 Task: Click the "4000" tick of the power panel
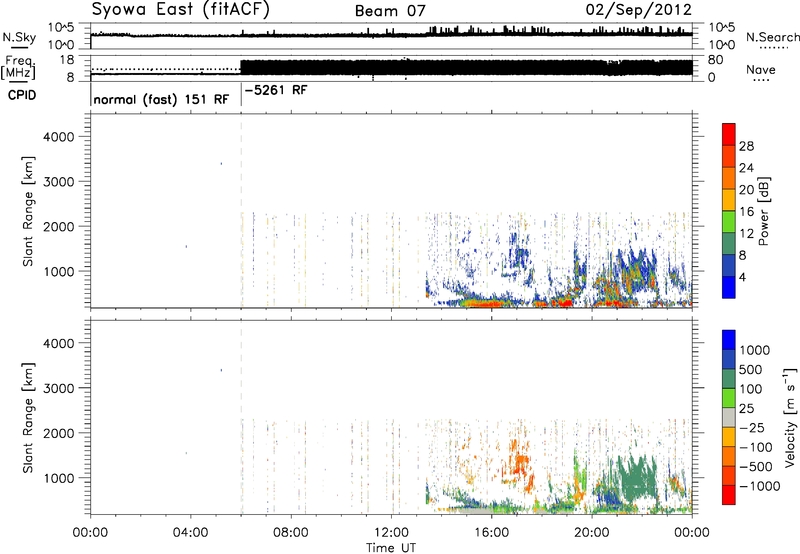[59, 137]
